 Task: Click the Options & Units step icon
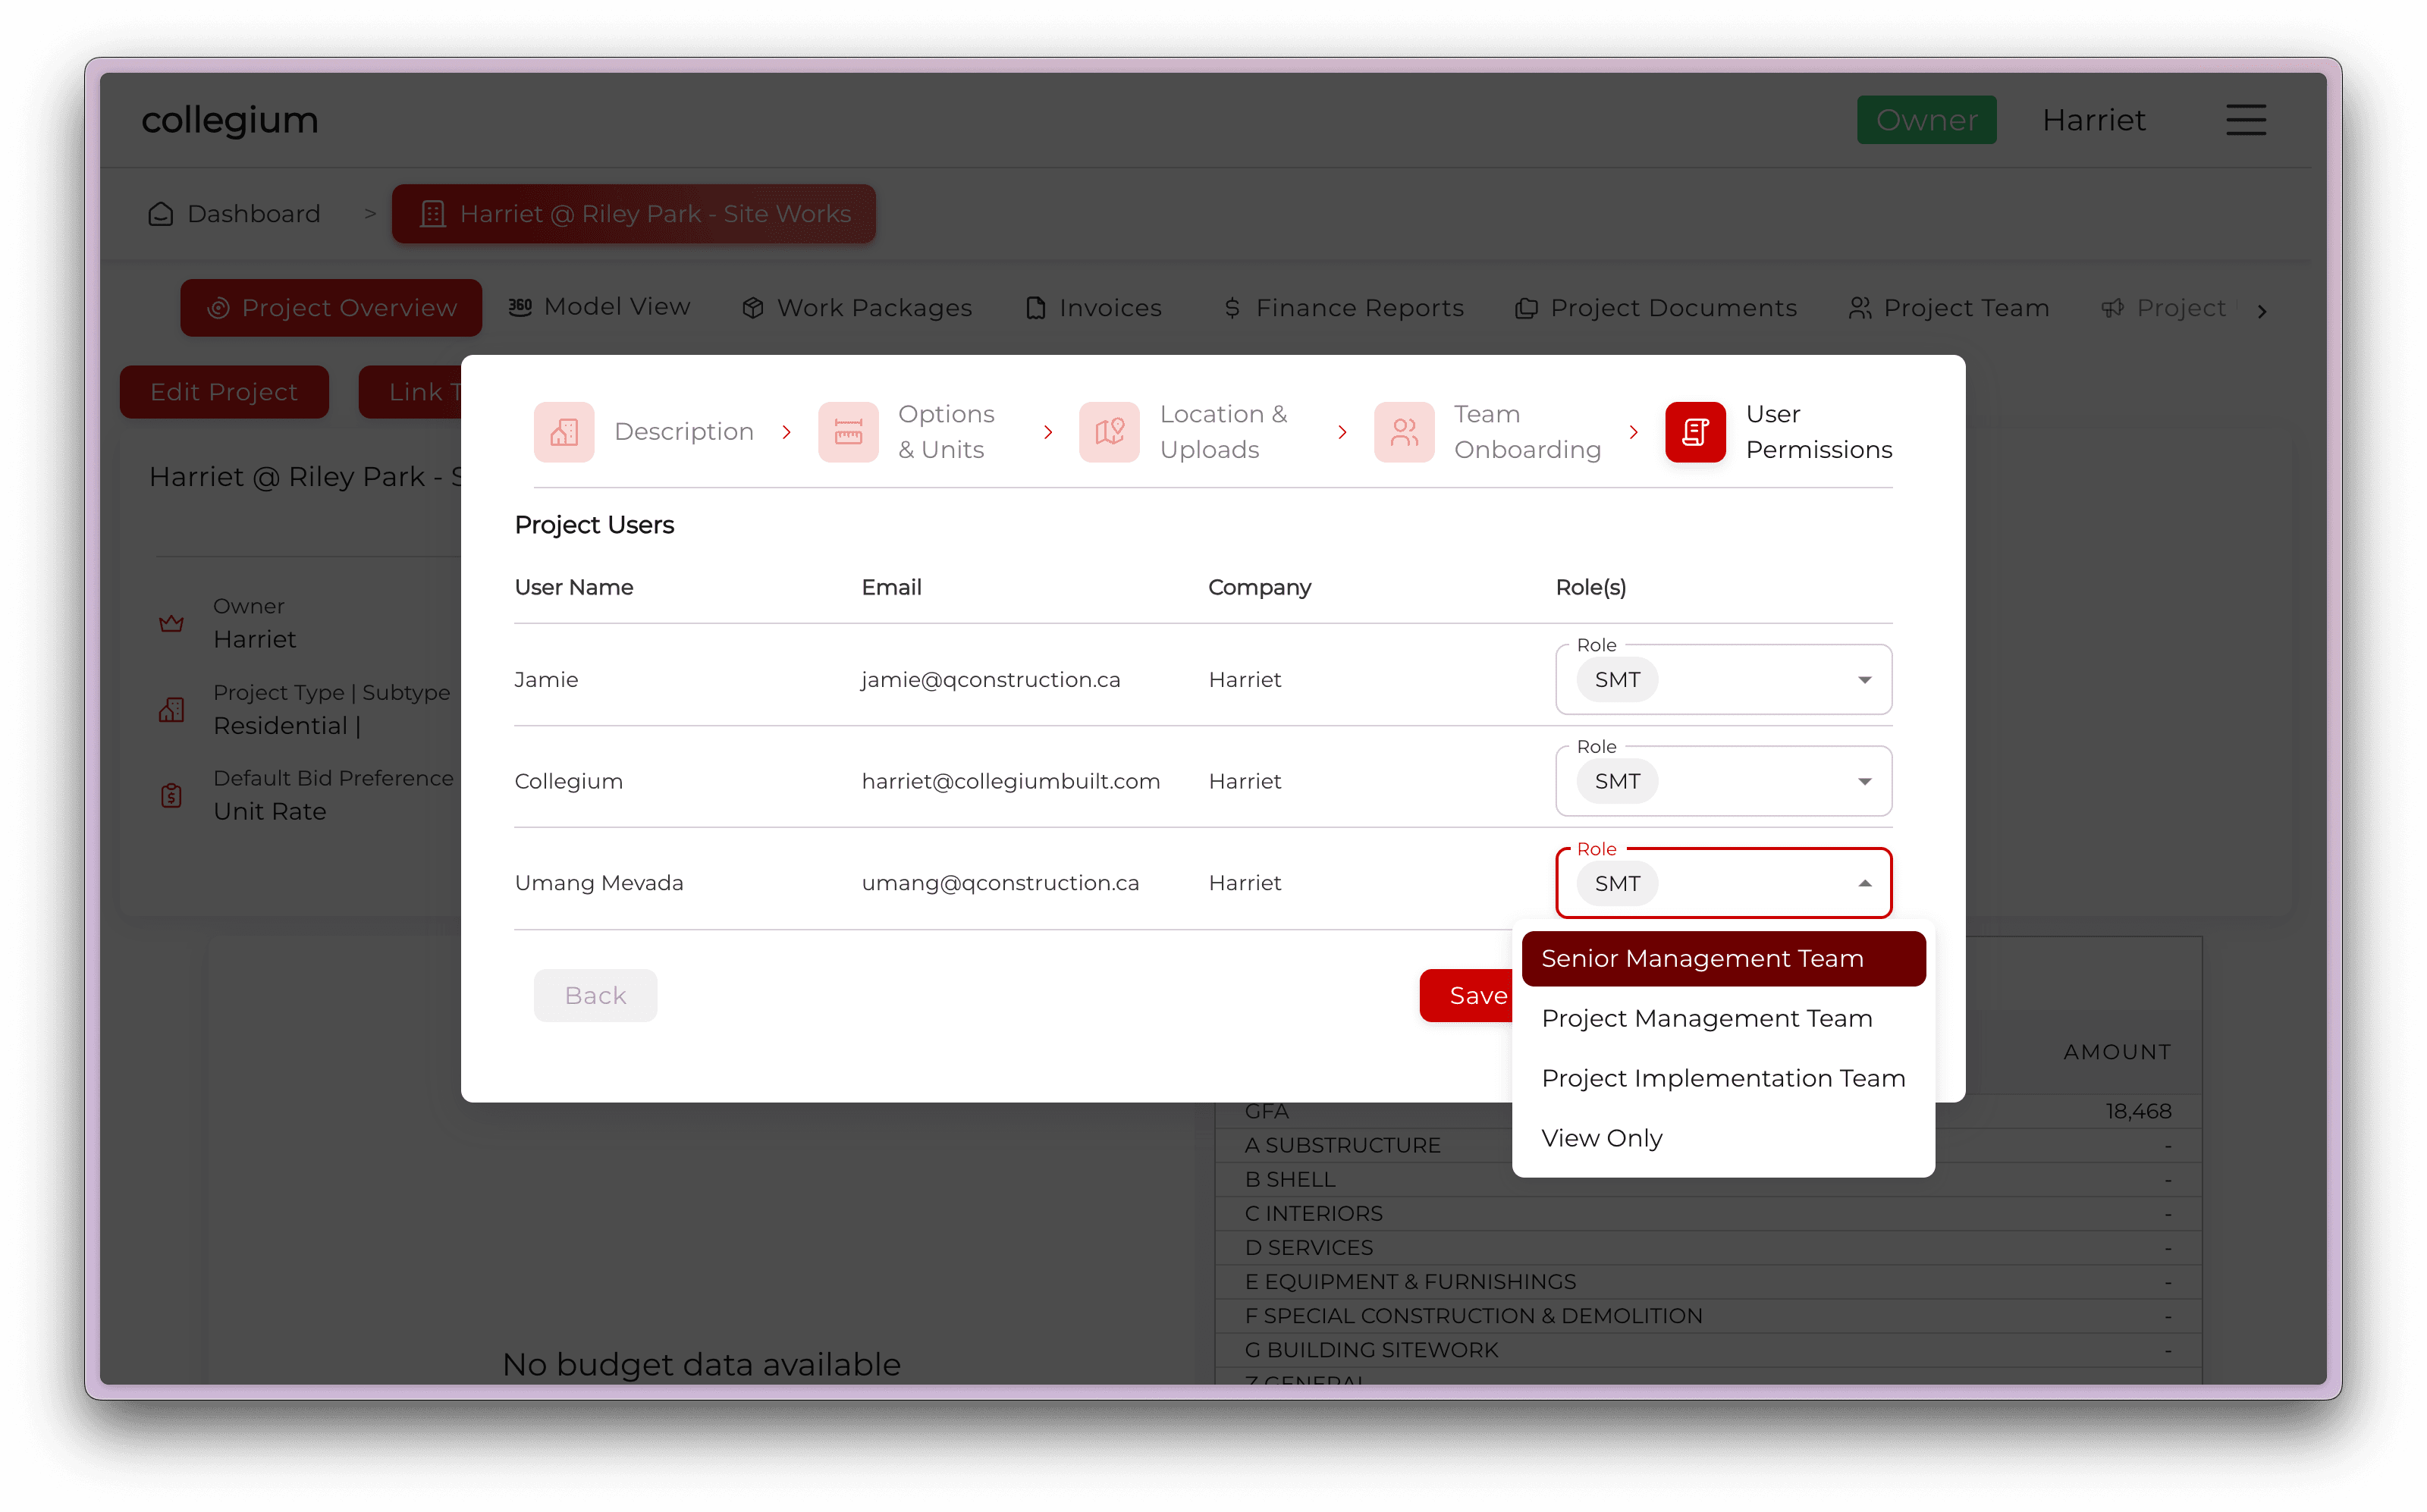point(848,432)
